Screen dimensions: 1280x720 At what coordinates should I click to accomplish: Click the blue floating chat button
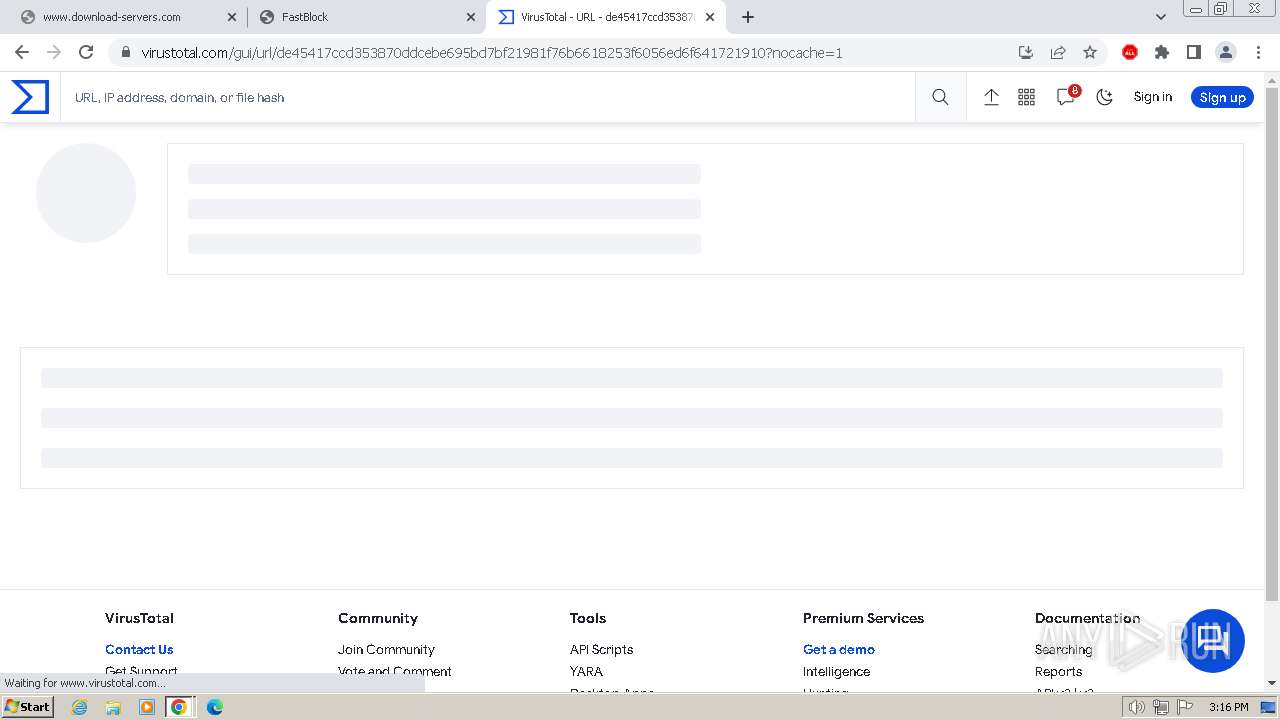[x=1213, y=641]
